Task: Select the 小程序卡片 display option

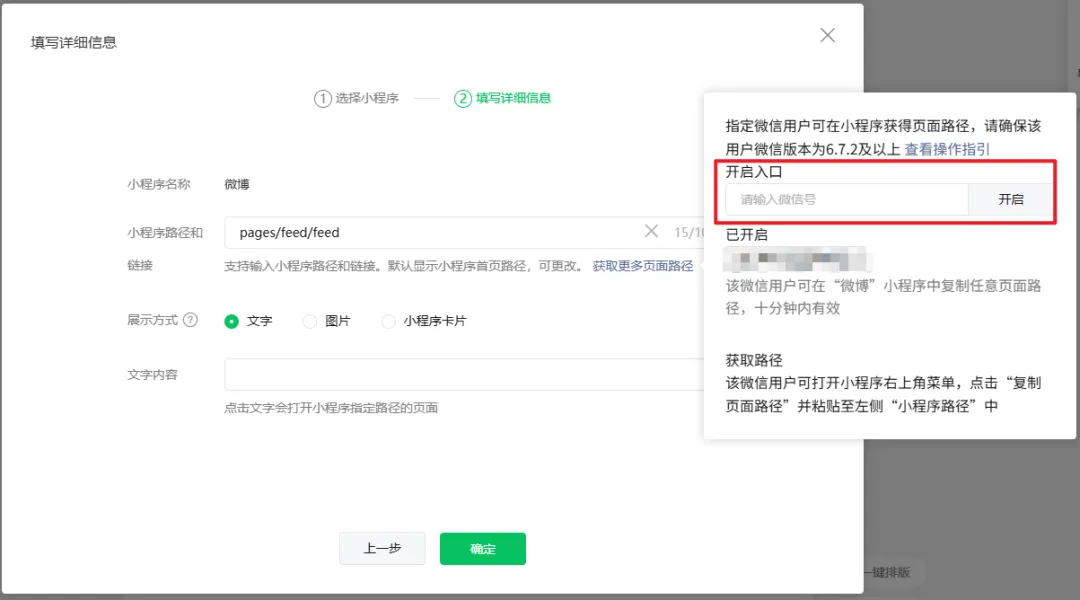Action: pos(388,321)
